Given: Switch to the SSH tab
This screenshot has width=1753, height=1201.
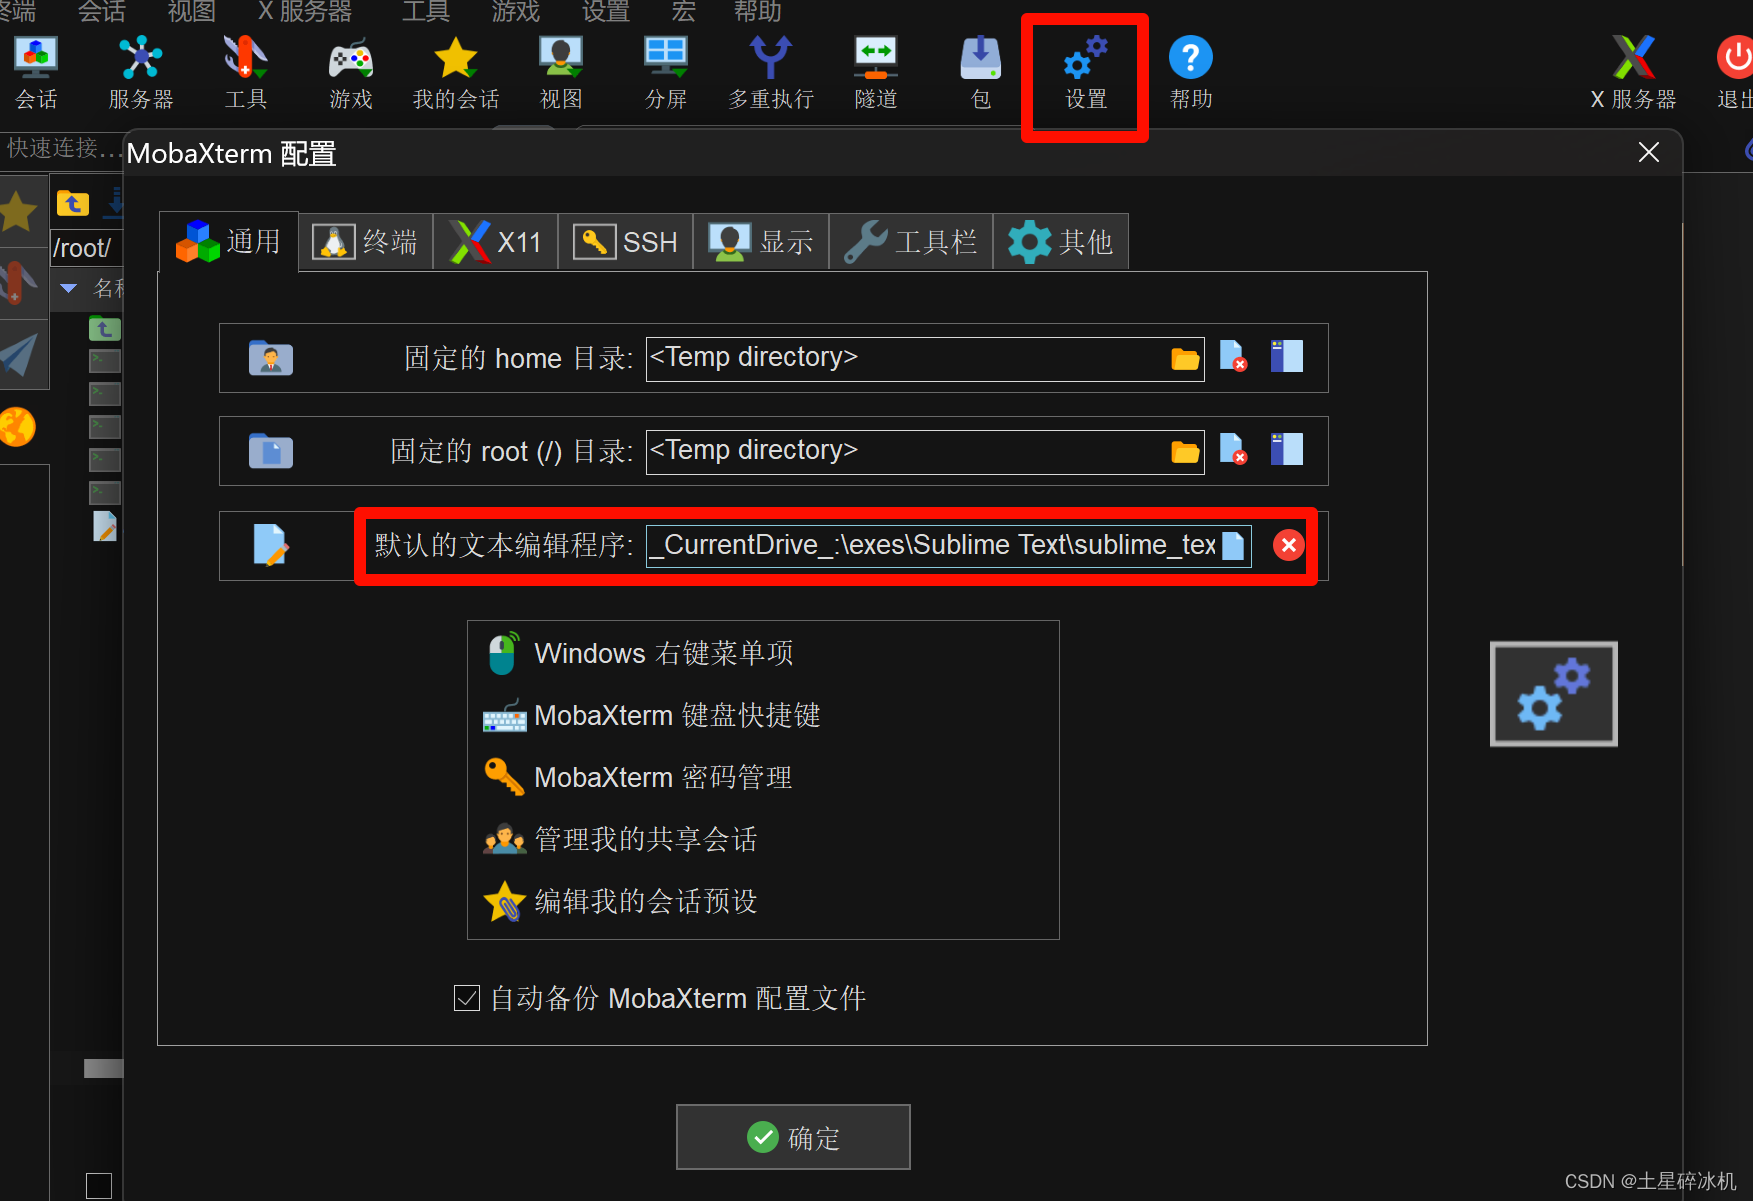Looking at the screenshot, I should coord(625,241).
